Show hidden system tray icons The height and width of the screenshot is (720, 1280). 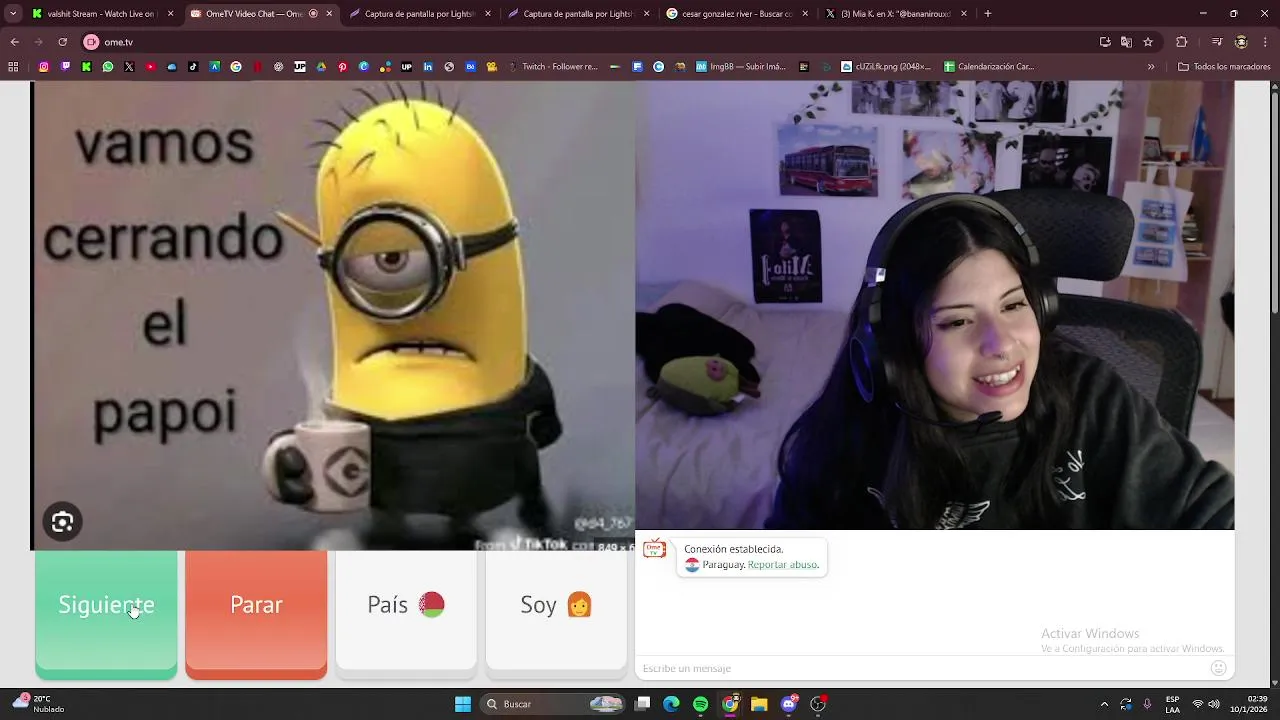click(x=1104, y=704)
